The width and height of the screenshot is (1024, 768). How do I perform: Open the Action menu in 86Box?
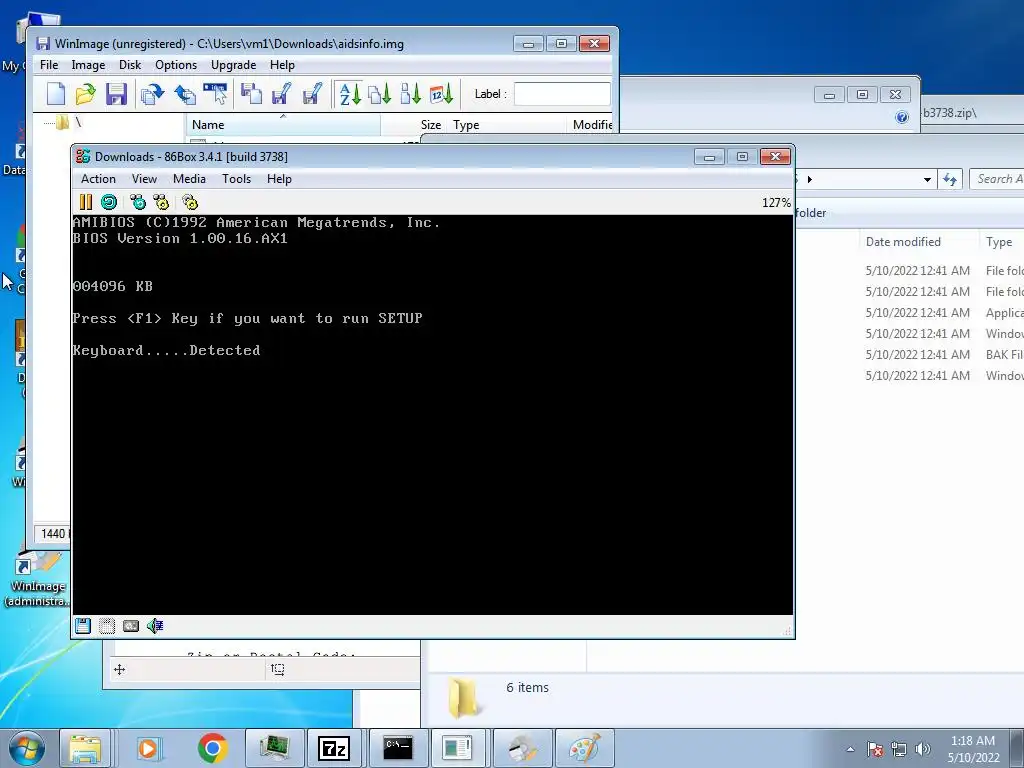(98, 179)
